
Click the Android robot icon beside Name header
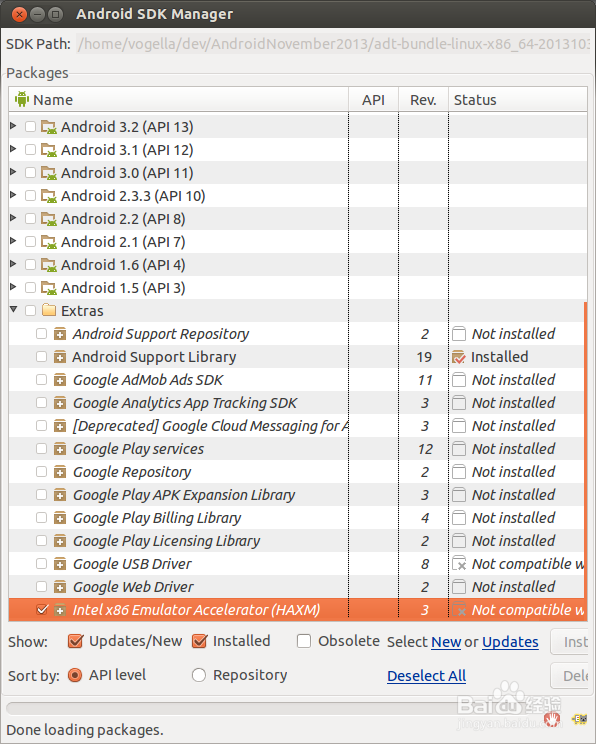click(22, 100)
